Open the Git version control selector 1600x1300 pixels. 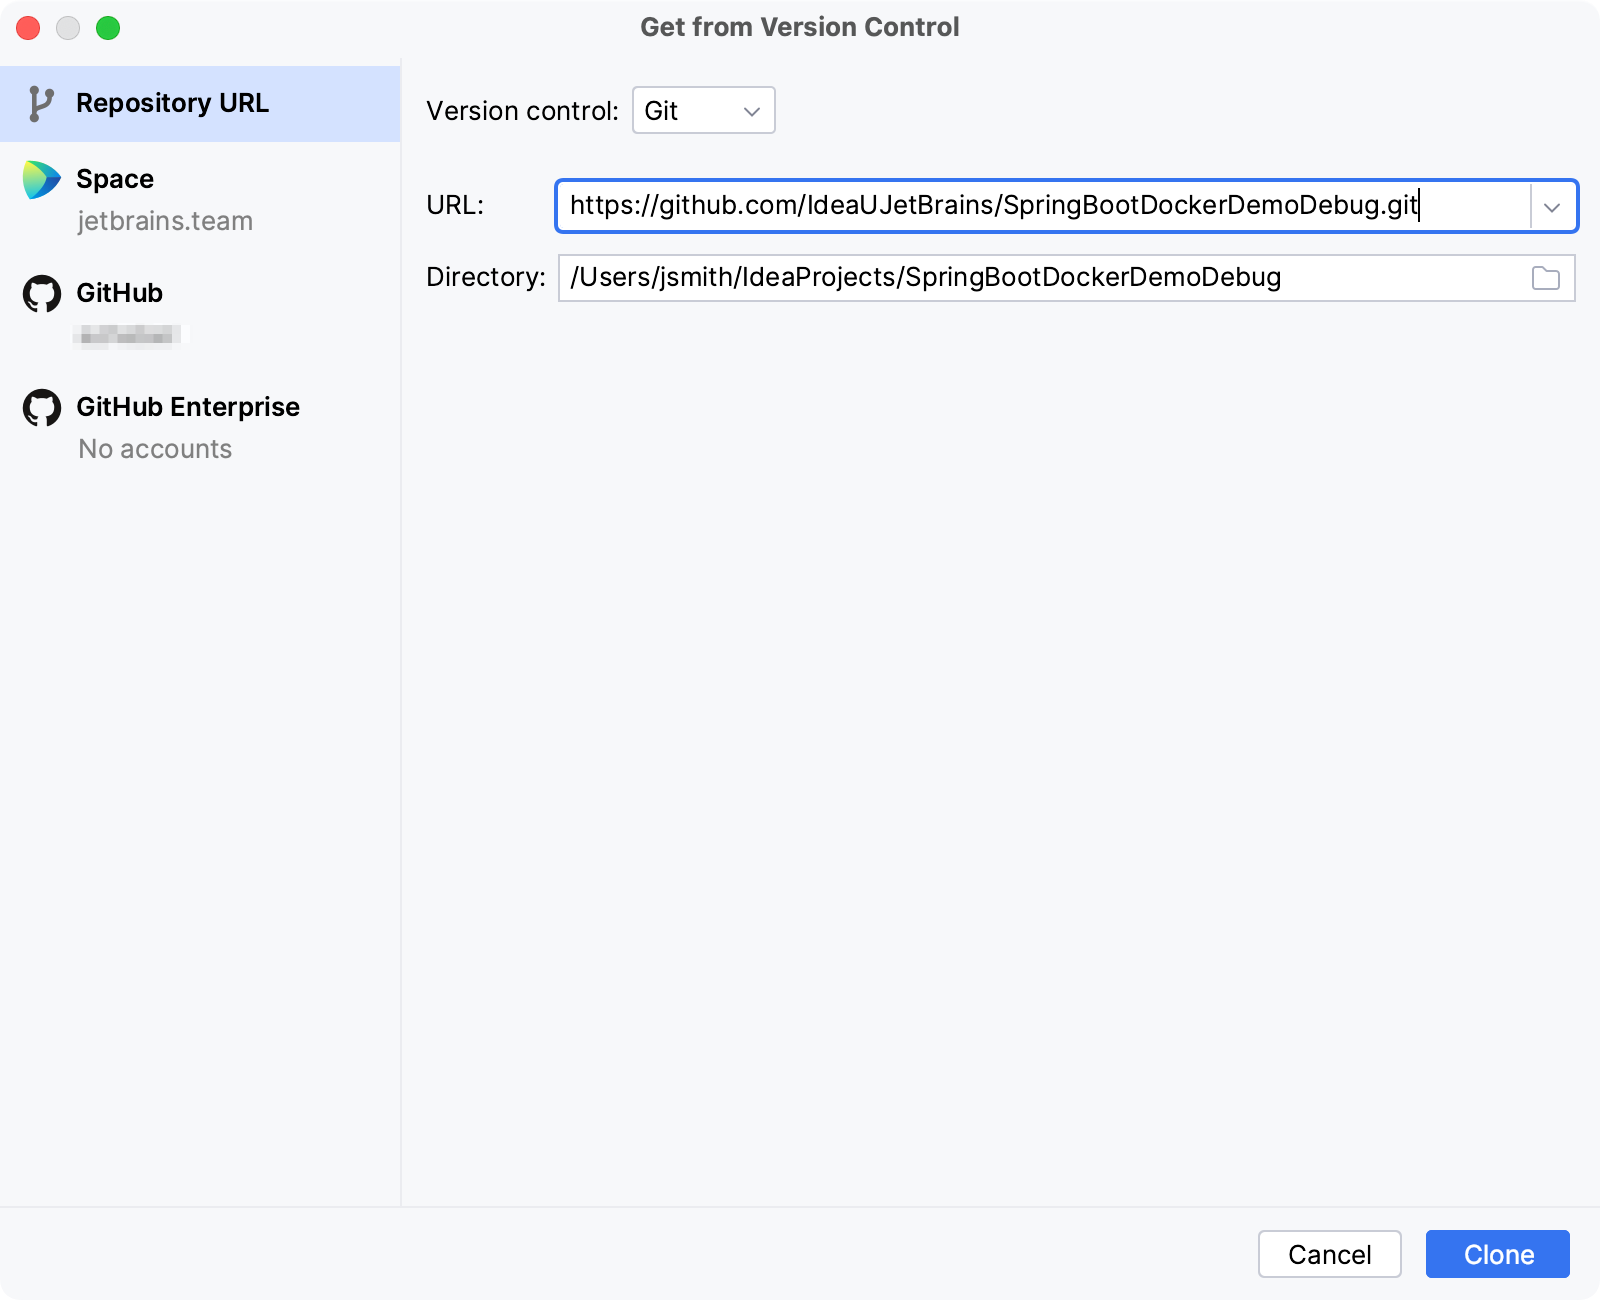(703, 110)
